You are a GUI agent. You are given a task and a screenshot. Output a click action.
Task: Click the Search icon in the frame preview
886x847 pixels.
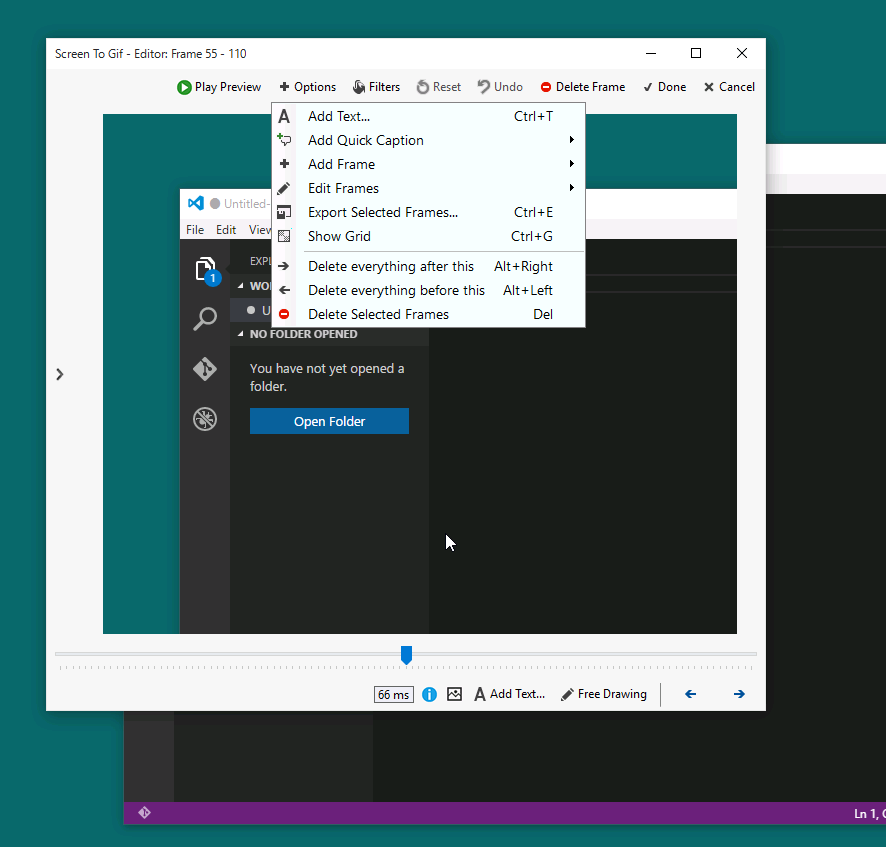205,319
